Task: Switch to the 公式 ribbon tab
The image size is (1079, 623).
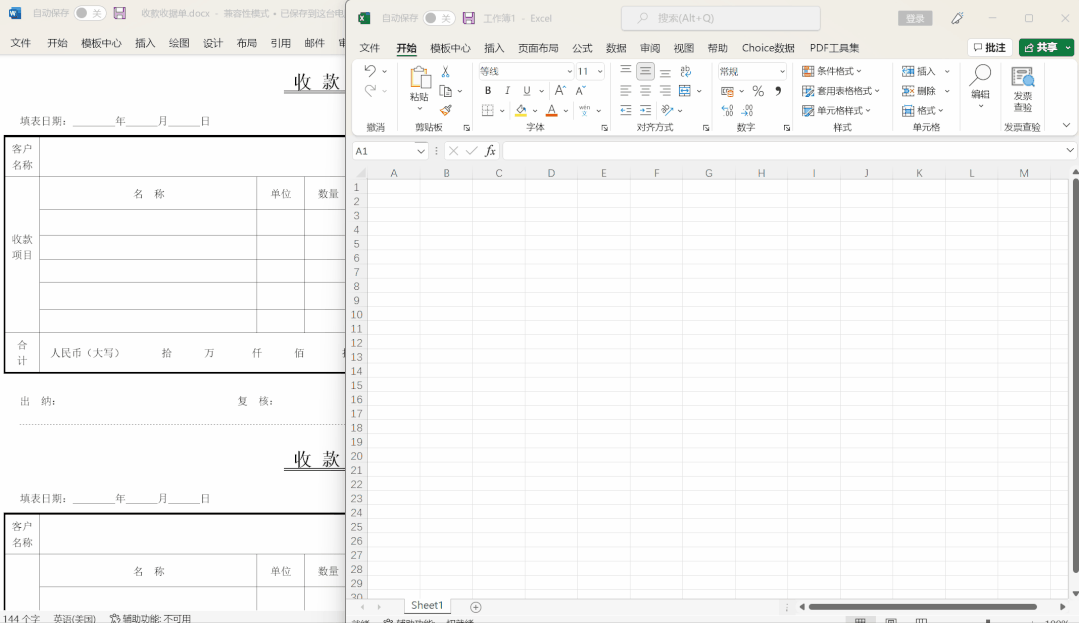Action: [x=582, y=48]
